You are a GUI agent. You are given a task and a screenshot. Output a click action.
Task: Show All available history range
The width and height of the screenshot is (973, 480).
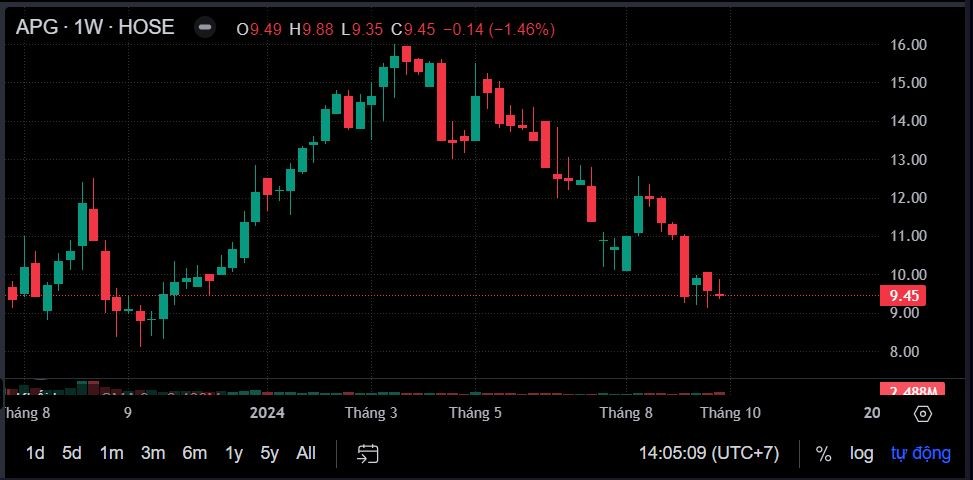tap(306, 453)
